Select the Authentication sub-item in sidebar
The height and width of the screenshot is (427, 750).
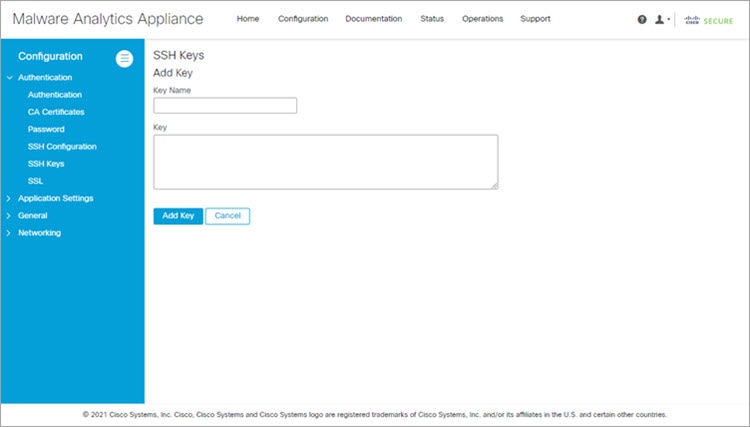[55, 95]
